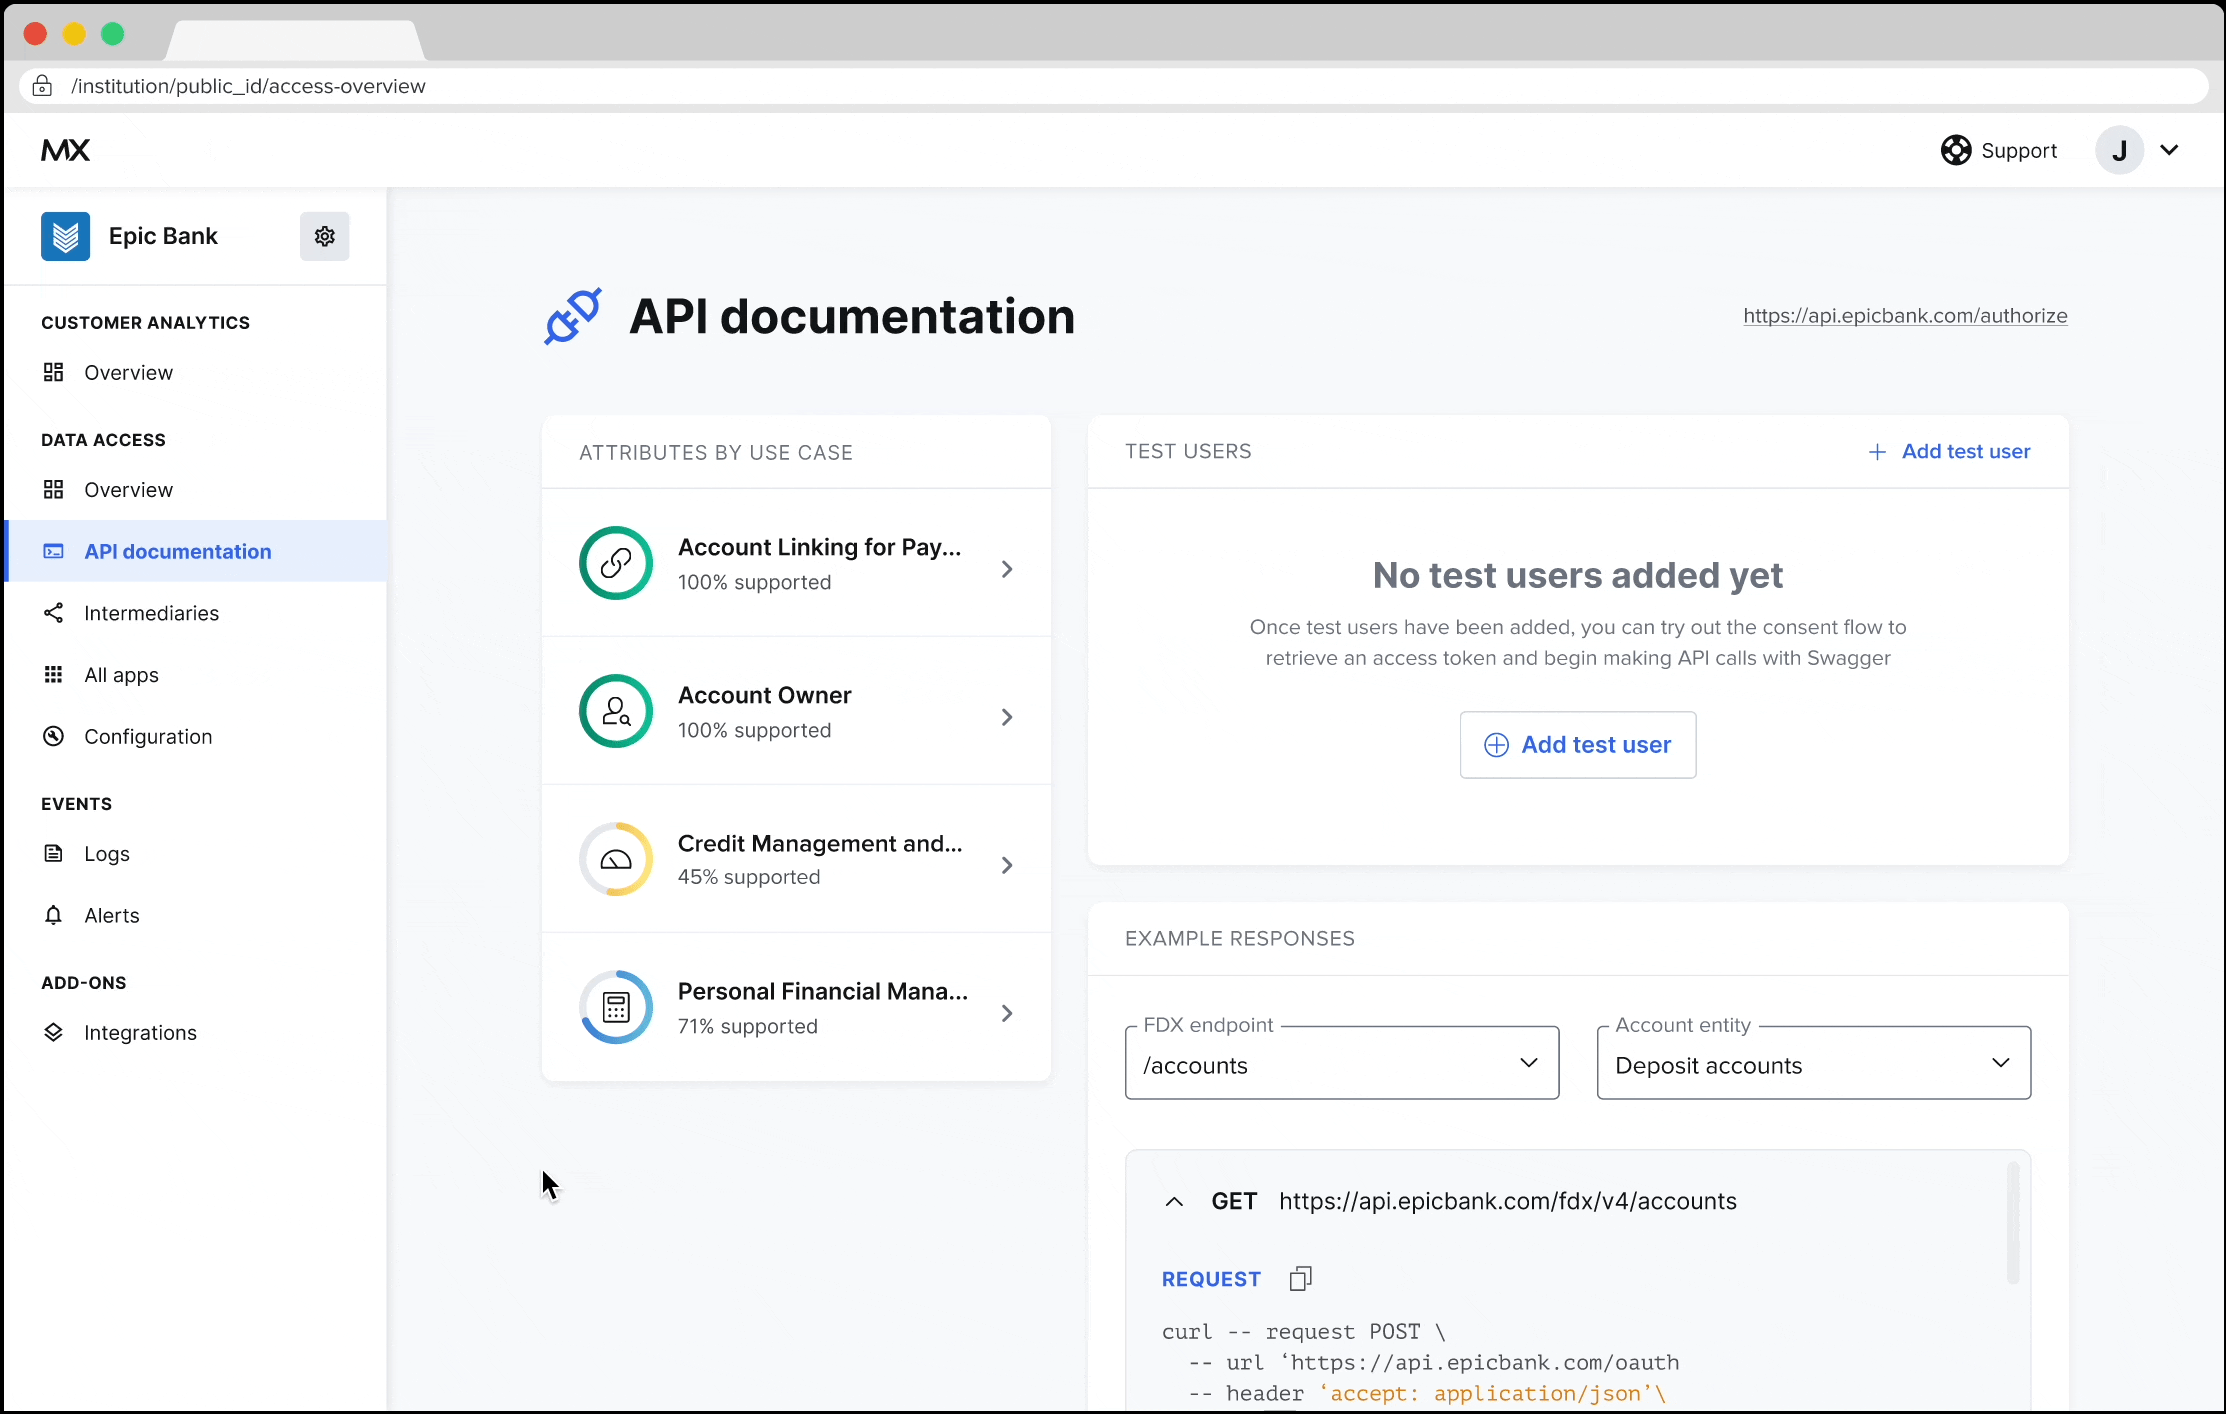Click the code panel vertical scrollbar

[x=2012, y=1223]
